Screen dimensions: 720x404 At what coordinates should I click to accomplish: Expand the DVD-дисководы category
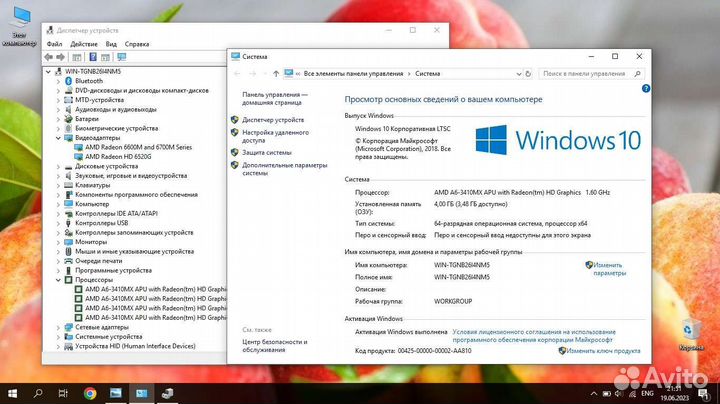tap(58, 90)
